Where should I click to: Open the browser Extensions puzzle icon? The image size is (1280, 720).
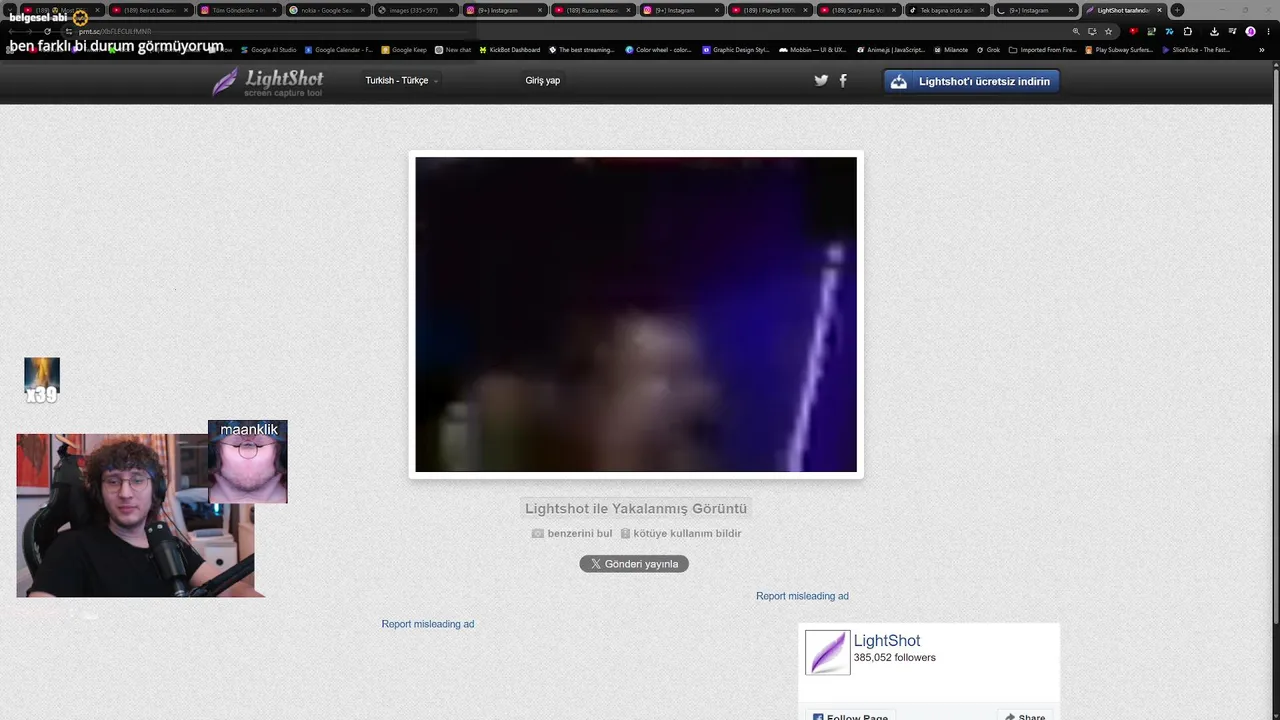click(1188, 31)
